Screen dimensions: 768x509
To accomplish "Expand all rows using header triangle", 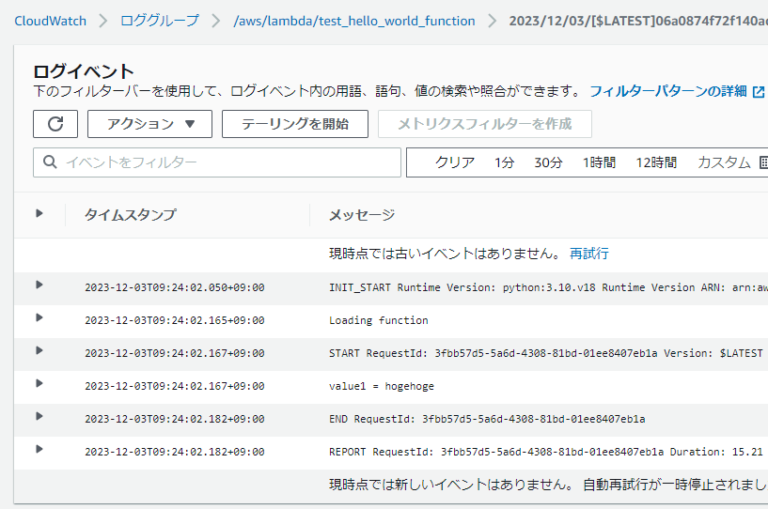I will click(39, 213).
